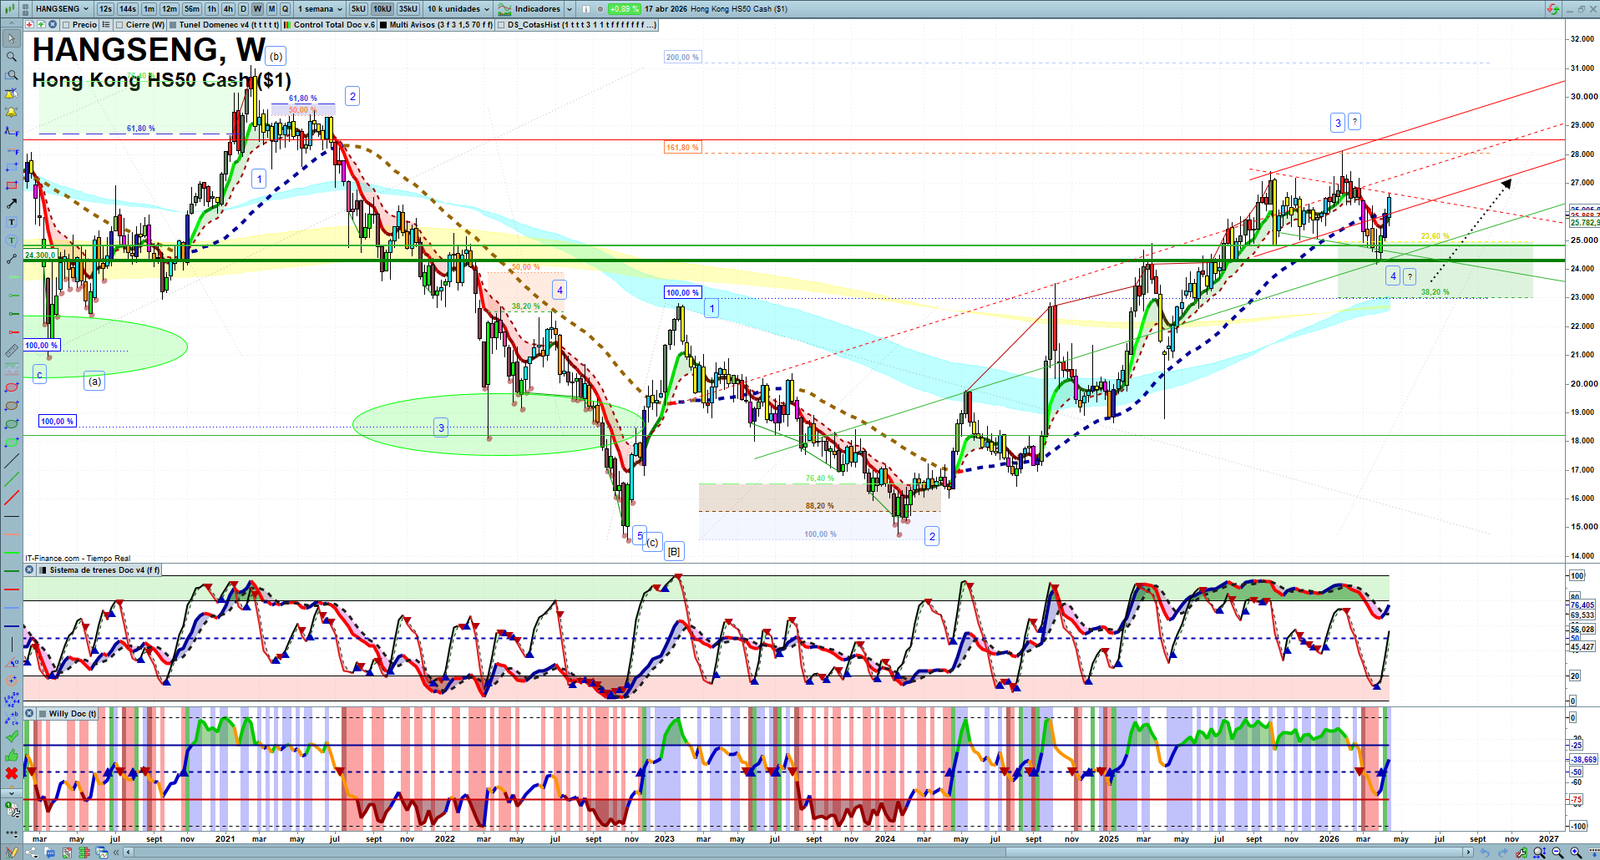
Task: Switch to the daily D timeframe
Action: tap(243, 9)
